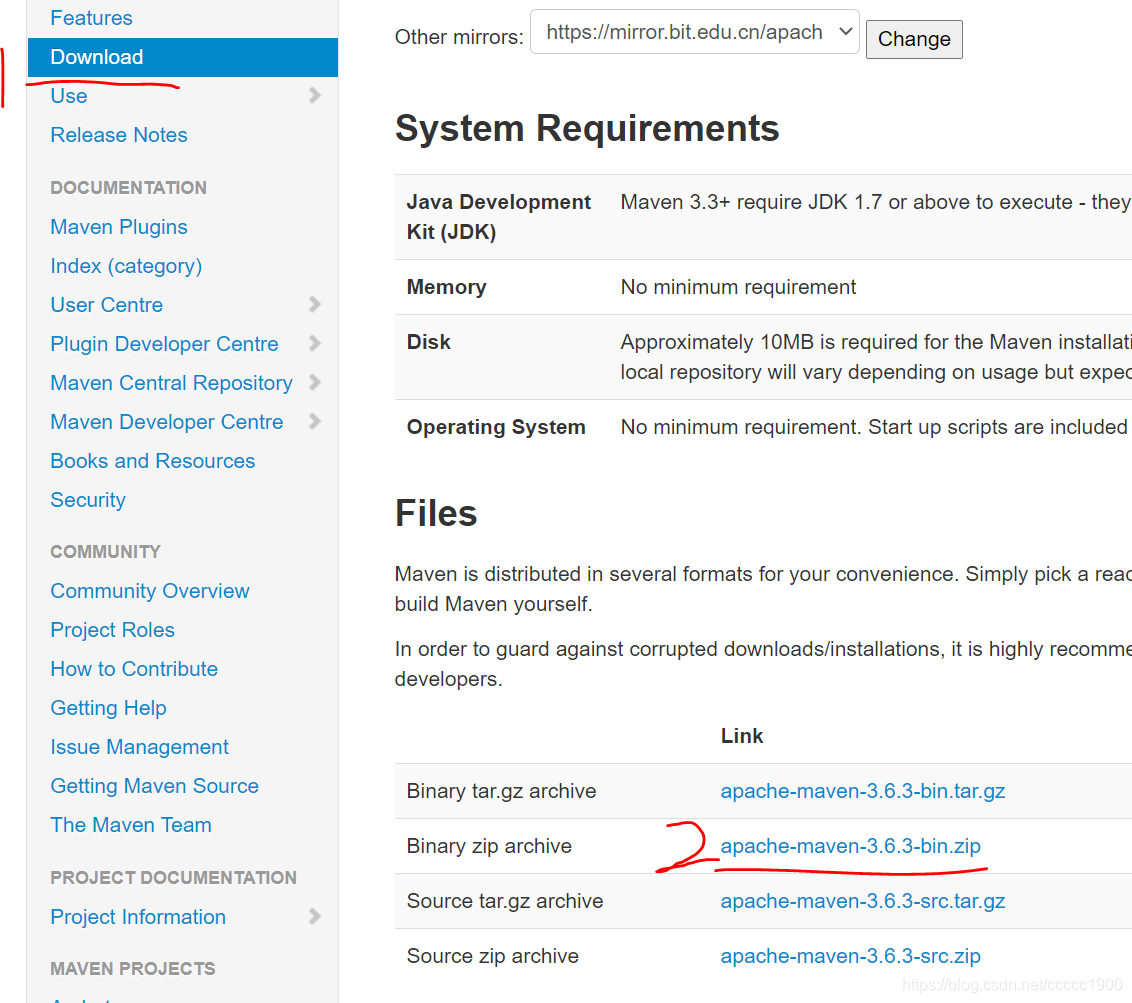Viewport: 1132px width, 1003px height.
Task: Click the Change mirror button
Action: [914, 39]
